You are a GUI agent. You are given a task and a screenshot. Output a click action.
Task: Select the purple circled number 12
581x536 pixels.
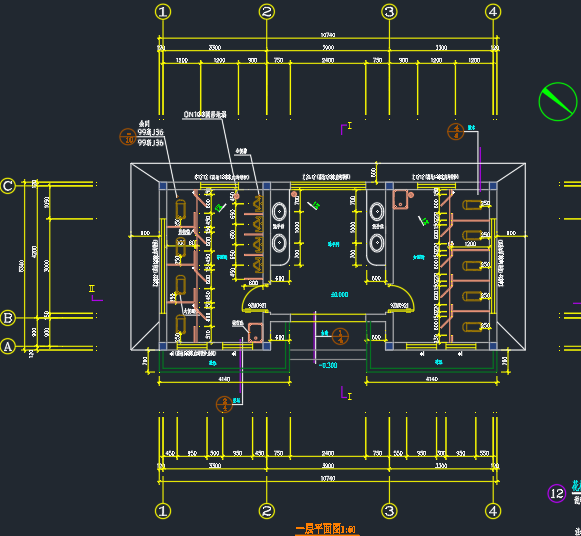(557, 493)
